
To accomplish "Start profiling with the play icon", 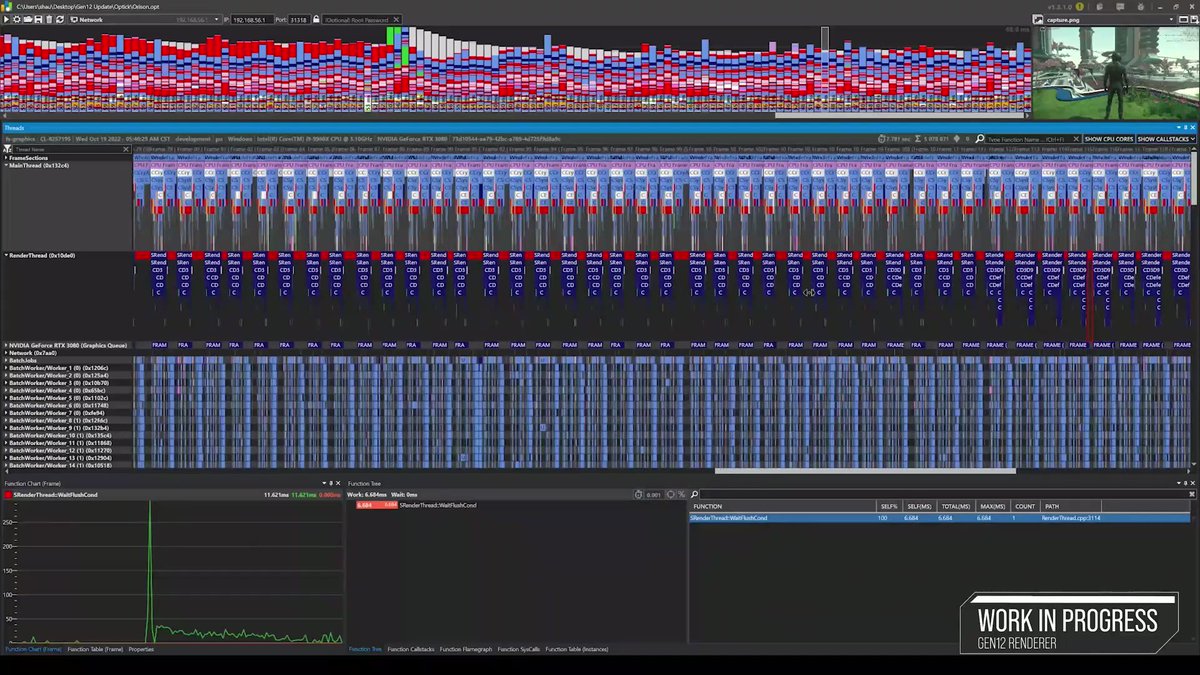I will (x=6, y=19).
